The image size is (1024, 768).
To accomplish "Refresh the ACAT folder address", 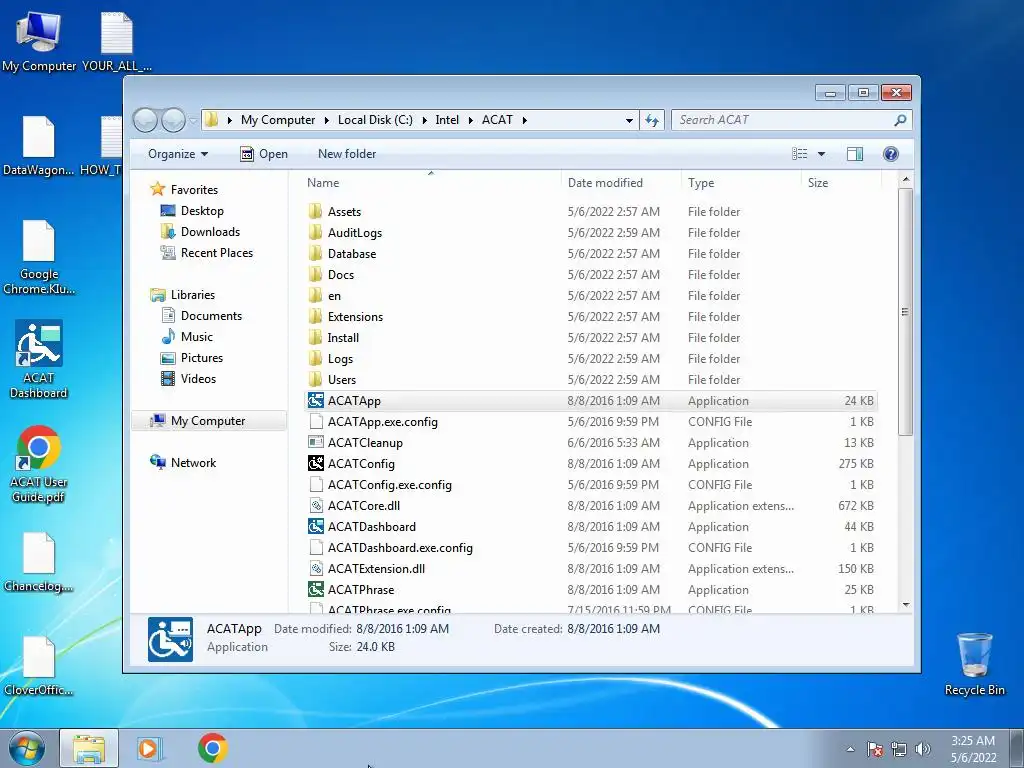I will click(x=652, y=120).
